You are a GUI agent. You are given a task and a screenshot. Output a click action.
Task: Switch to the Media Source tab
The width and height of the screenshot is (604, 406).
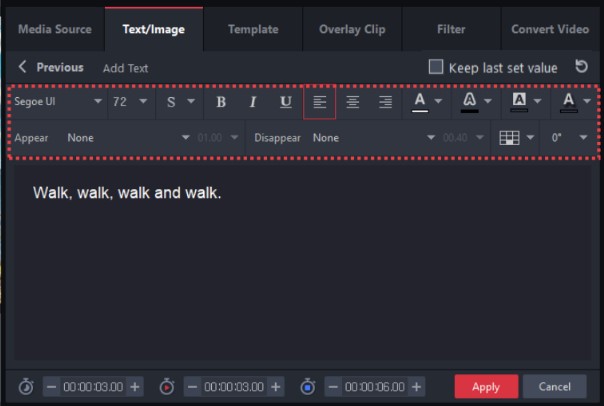(54, 29)
